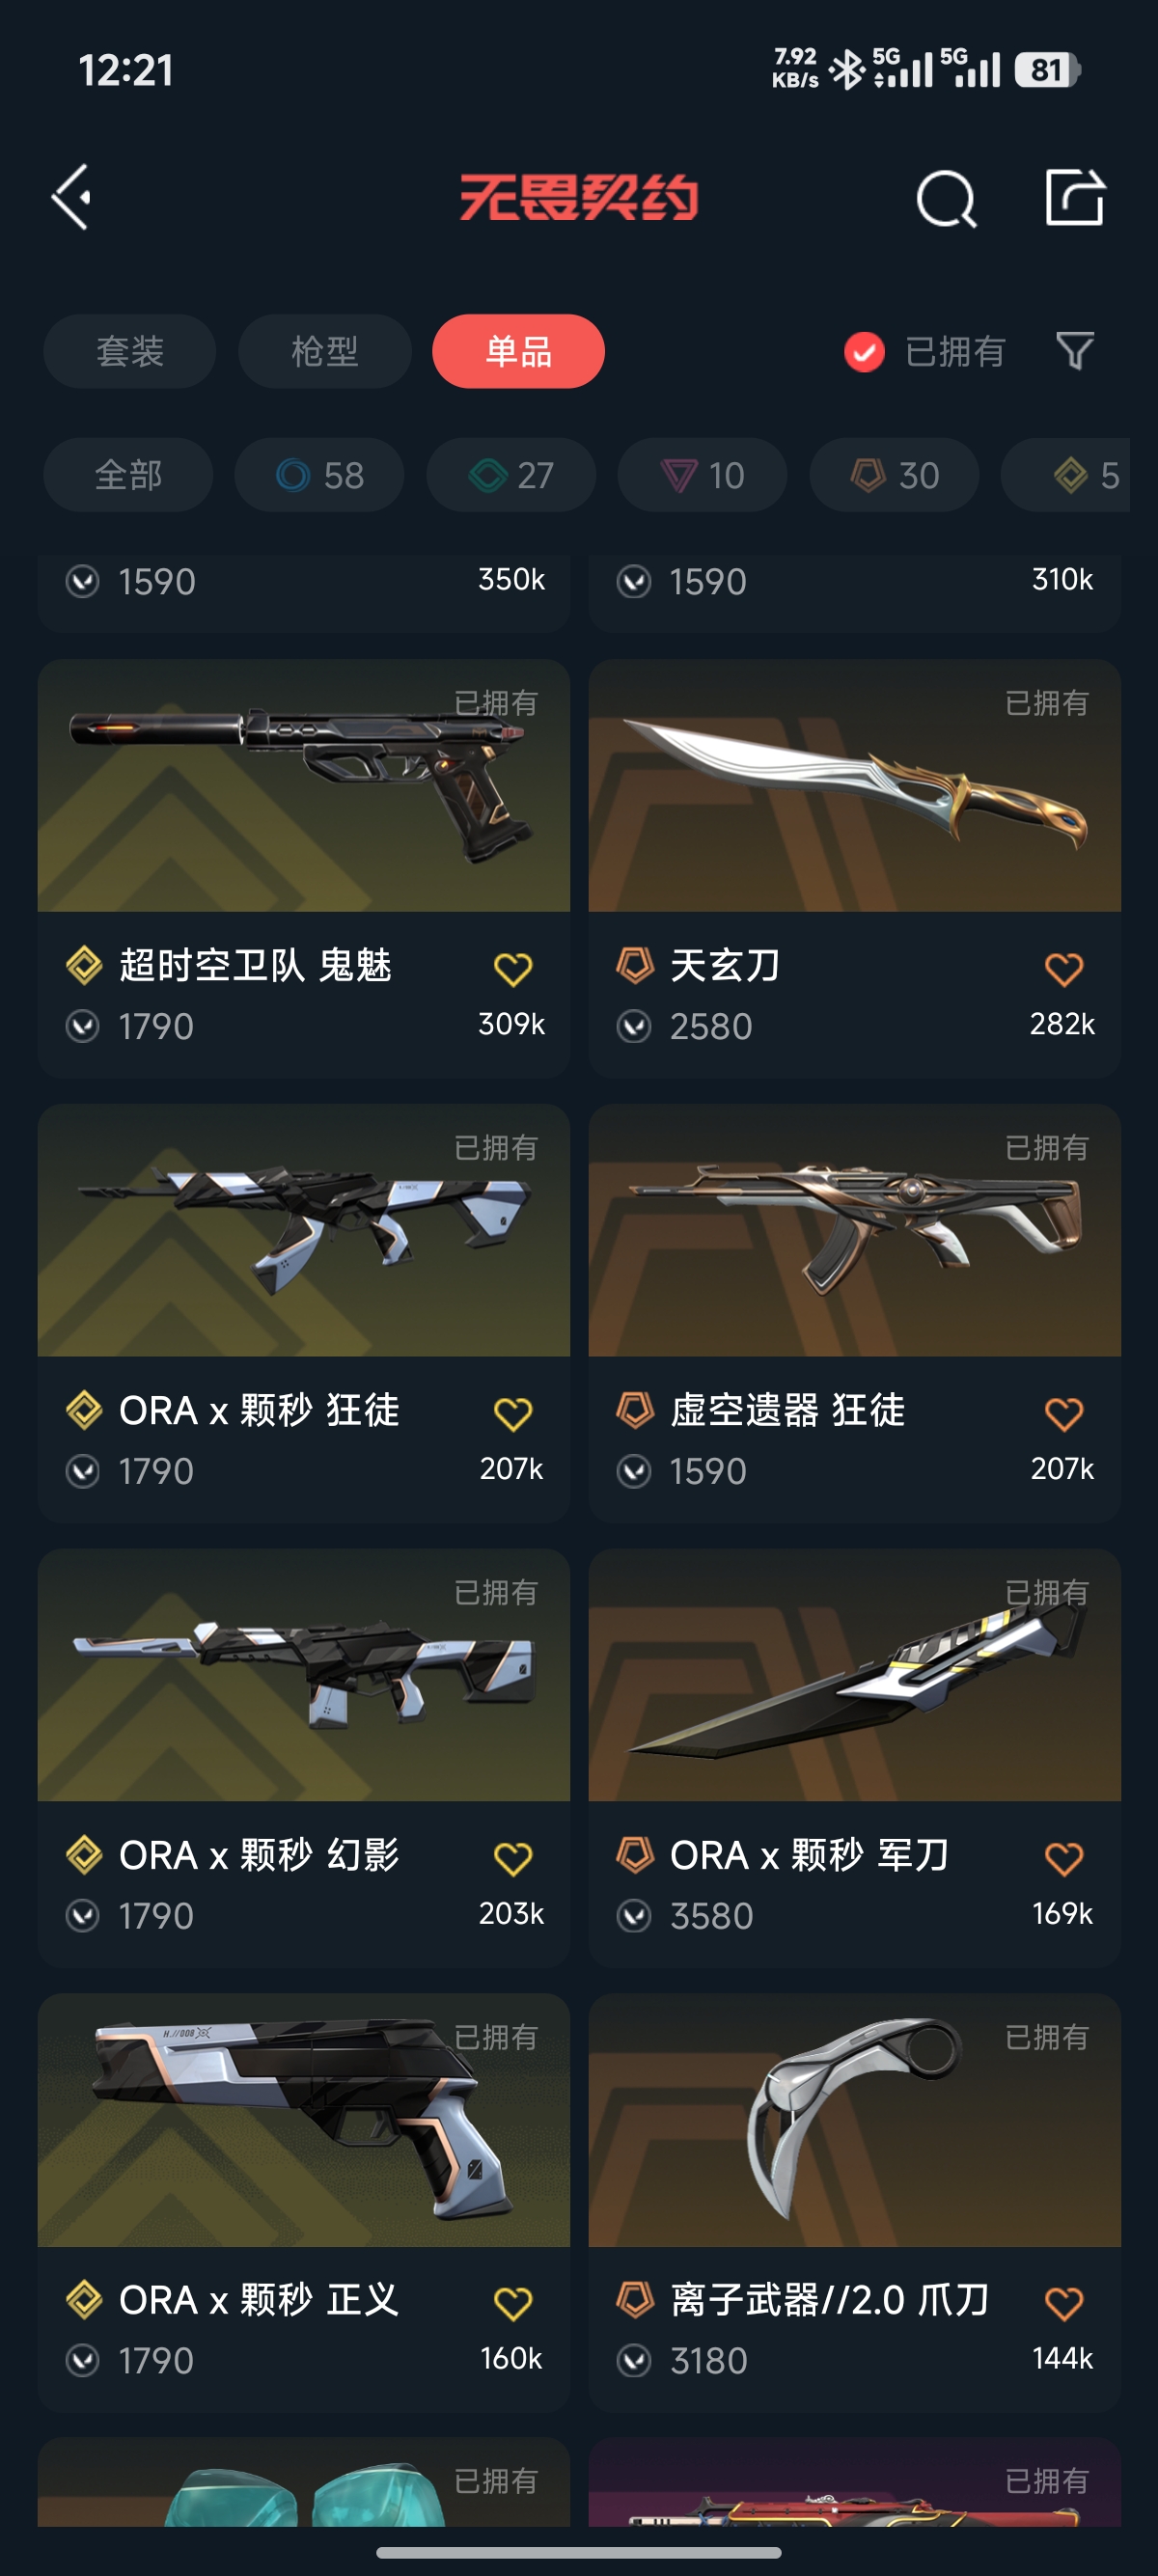1158x2576 pixels.
Task: Tap heart on ORA x 颗秒 幻影
Action: pyautogui.click(x=513, y=1858)
